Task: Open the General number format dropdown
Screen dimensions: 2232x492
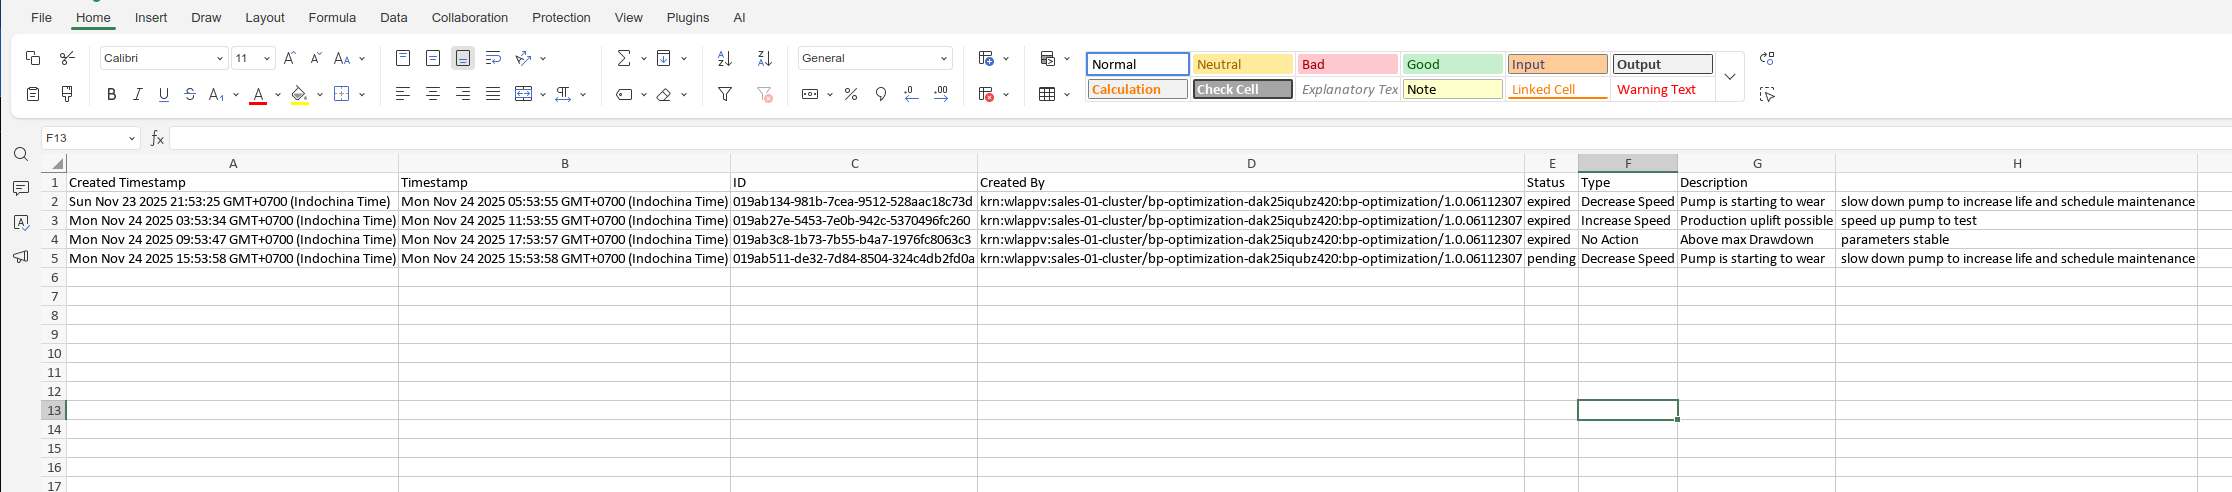Action: pyautogui.click(x=874, y=58)
